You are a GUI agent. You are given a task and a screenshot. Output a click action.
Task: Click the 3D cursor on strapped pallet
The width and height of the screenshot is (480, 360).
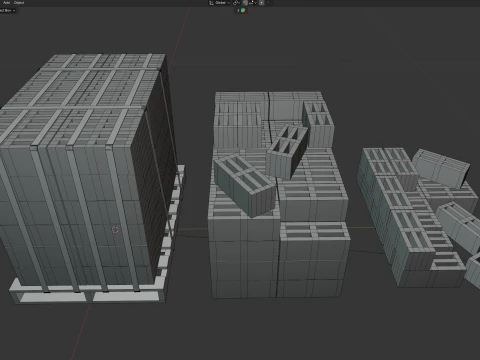click(115, 230)
